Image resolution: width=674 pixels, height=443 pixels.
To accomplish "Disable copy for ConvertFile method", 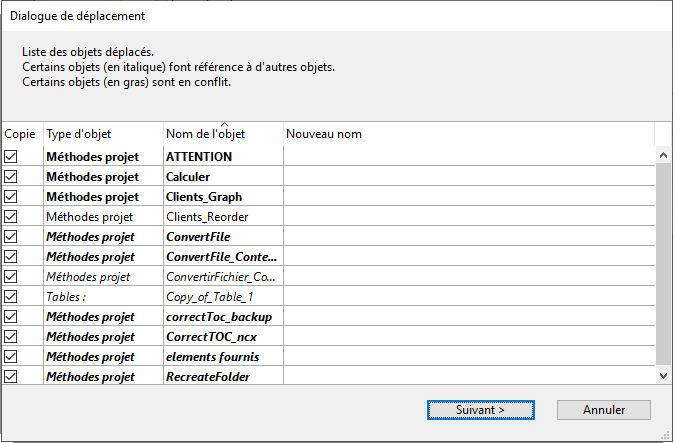I will 11,237.
